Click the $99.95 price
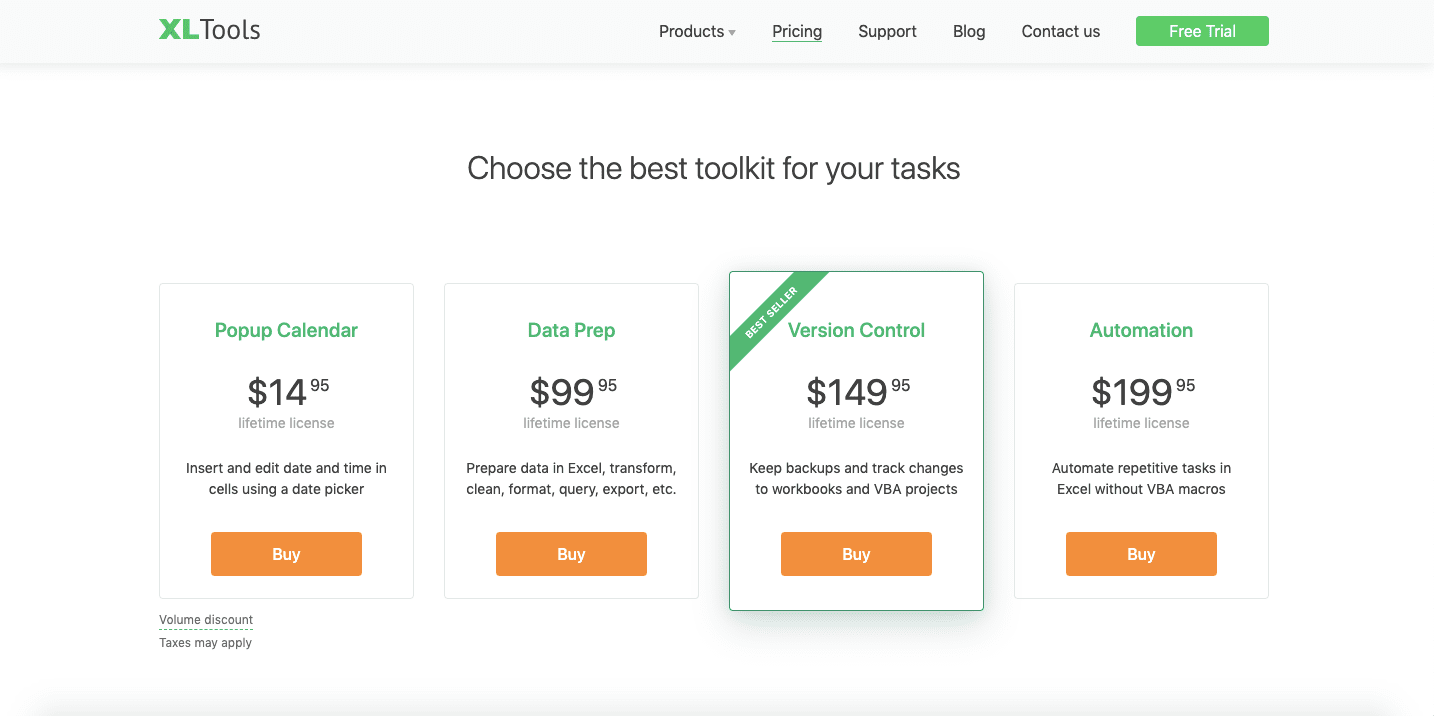Screen dimensions: 1434x716 [573, 391]
